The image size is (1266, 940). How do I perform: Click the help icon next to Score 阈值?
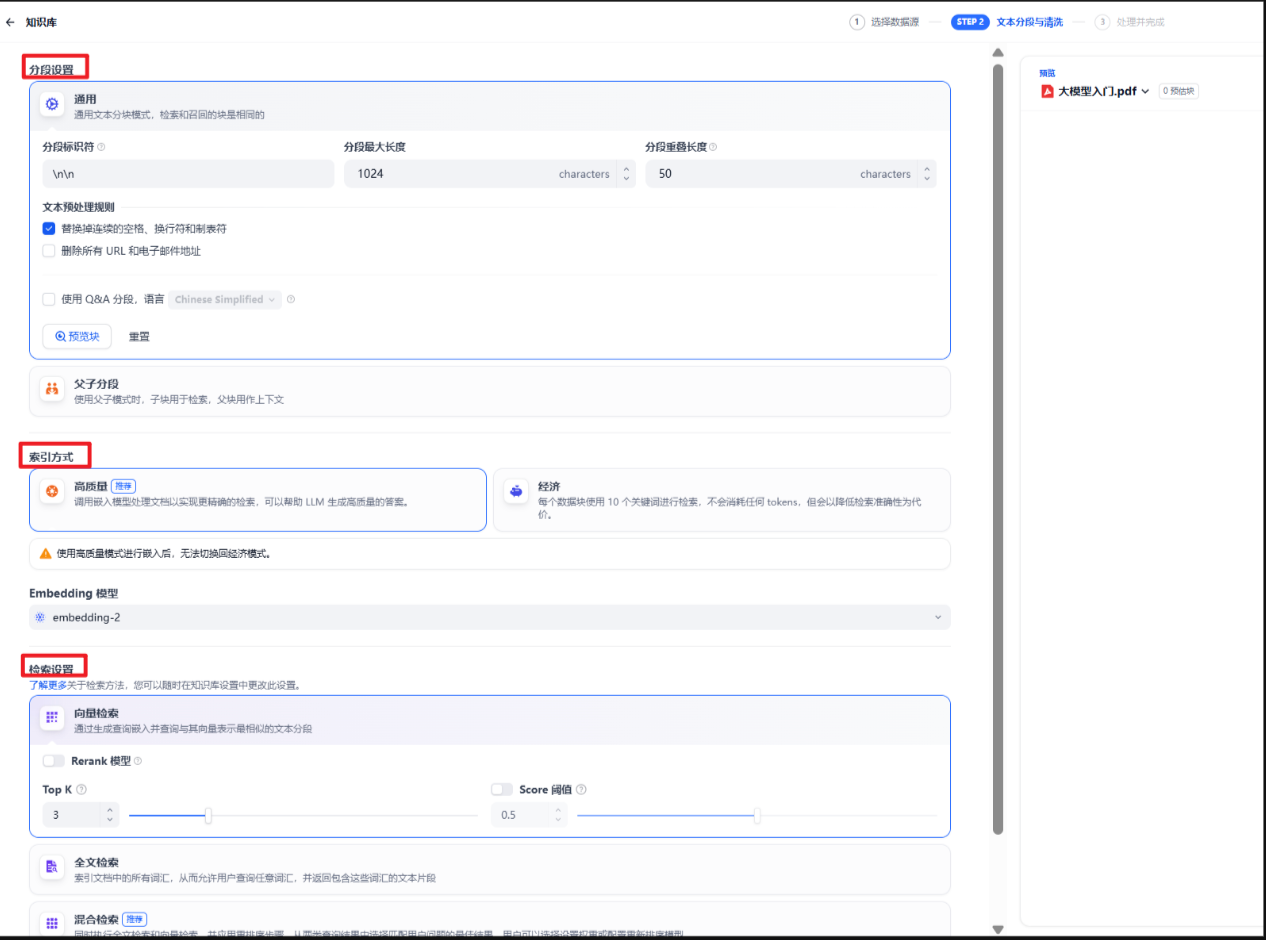[x=581, y=789]
